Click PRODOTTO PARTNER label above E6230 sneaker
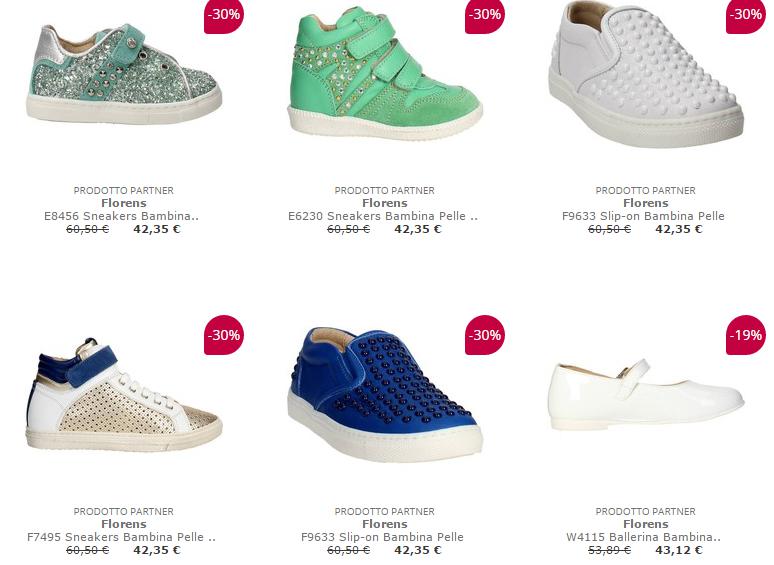Viewport: 774px width, 565px height. 385,190
